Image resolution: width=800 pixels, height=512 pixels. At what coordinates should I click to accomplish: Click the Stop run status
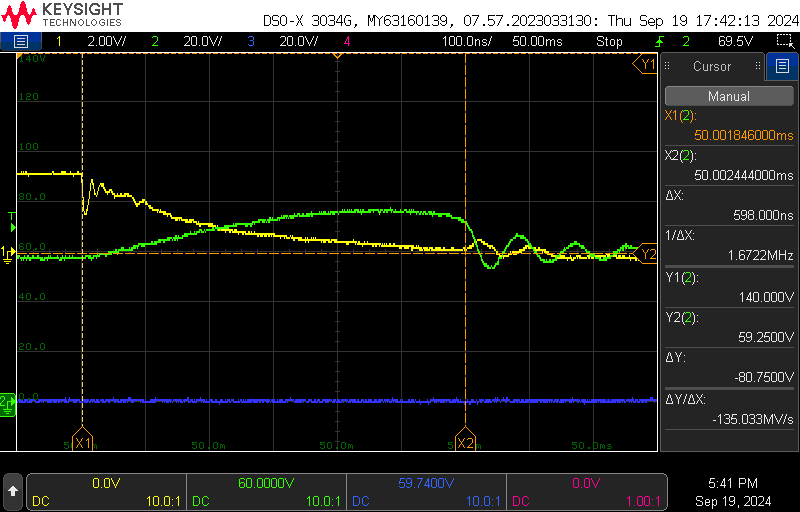point(609,41)
